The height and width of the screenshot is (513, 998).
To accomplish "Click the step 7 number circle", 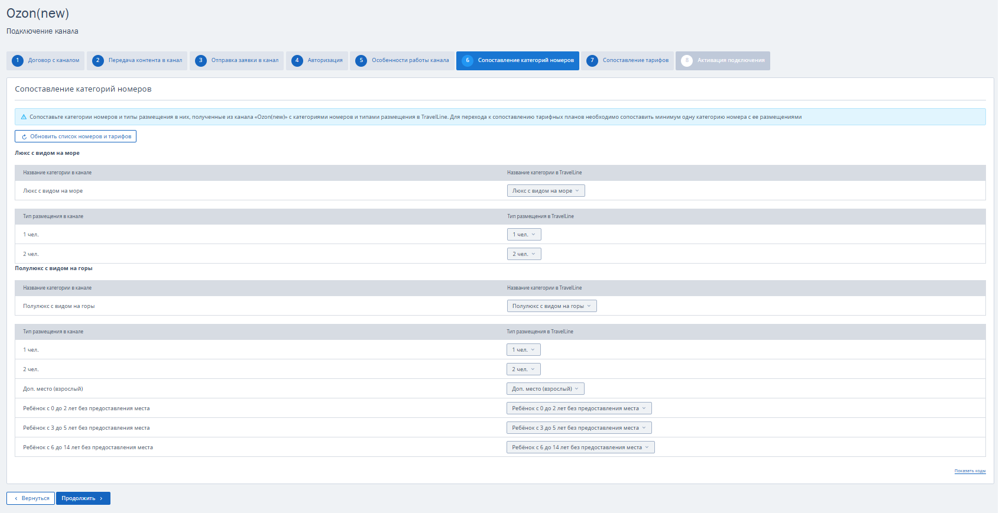I will point(592,61).
